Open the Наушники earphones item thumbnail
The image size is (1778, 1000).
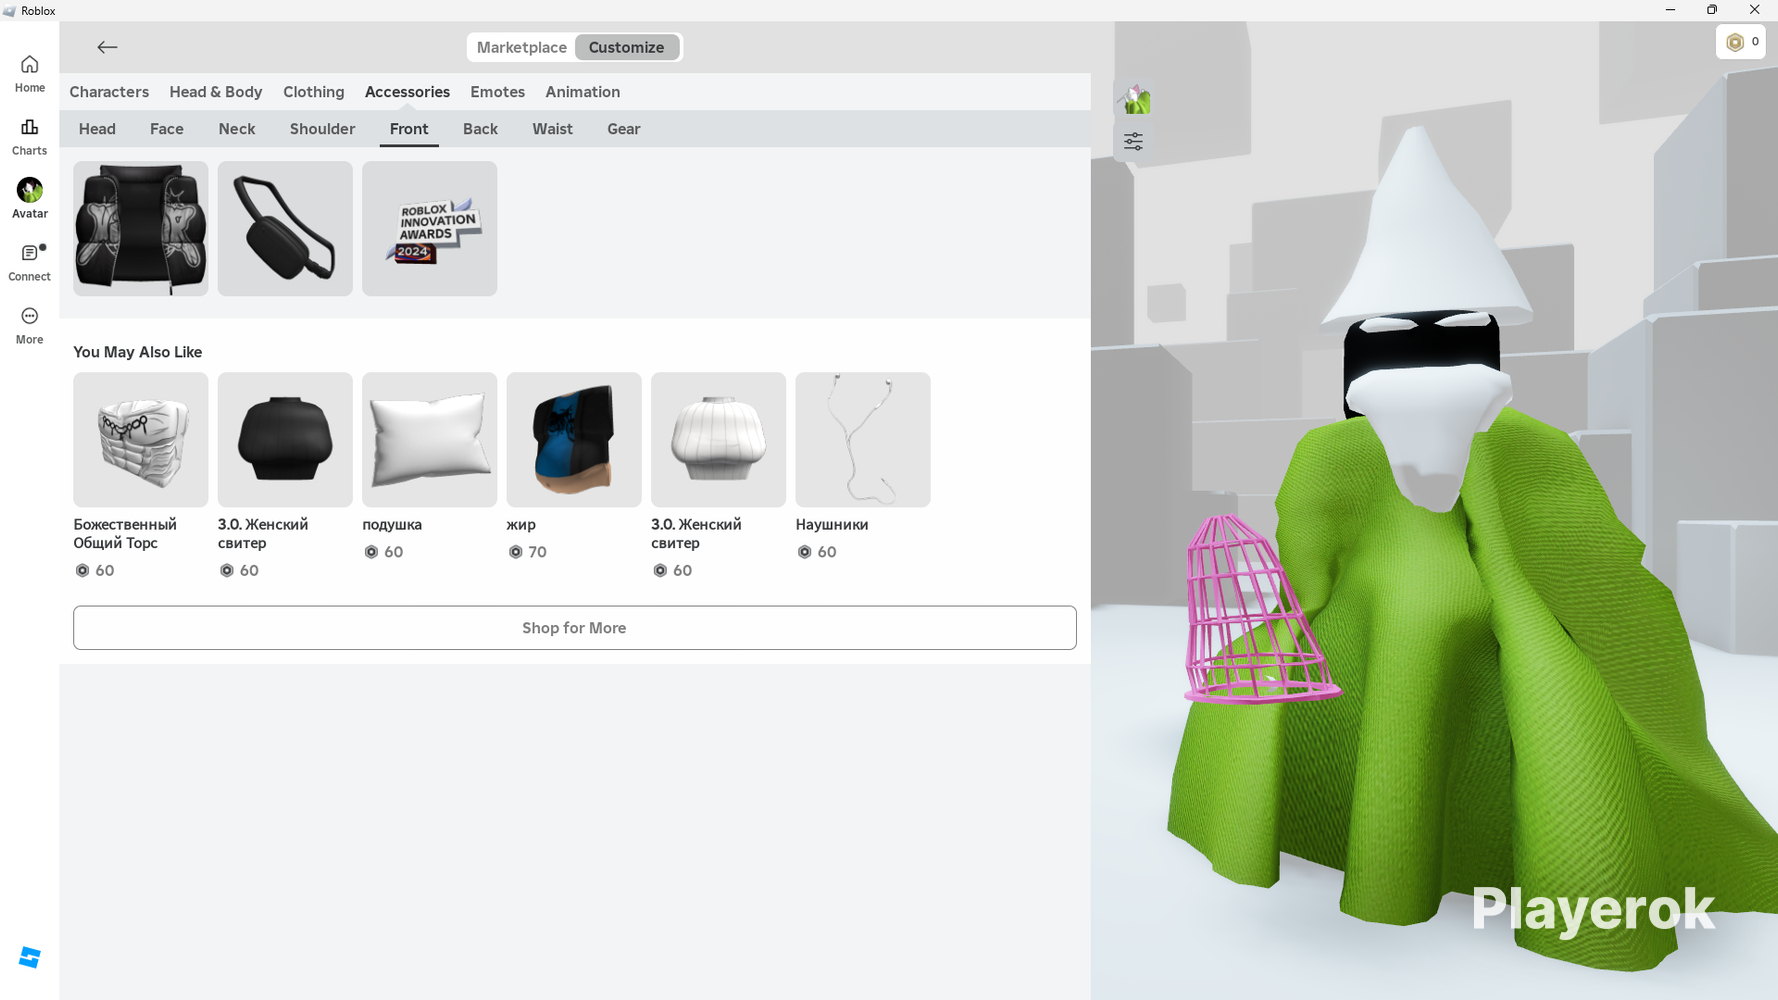coord(863,440)
